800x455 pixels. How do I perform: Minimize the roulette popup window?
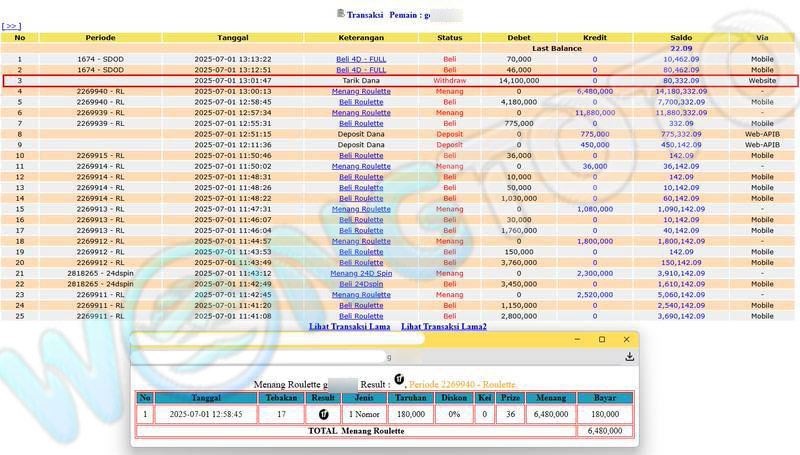(x=576, y=340)
